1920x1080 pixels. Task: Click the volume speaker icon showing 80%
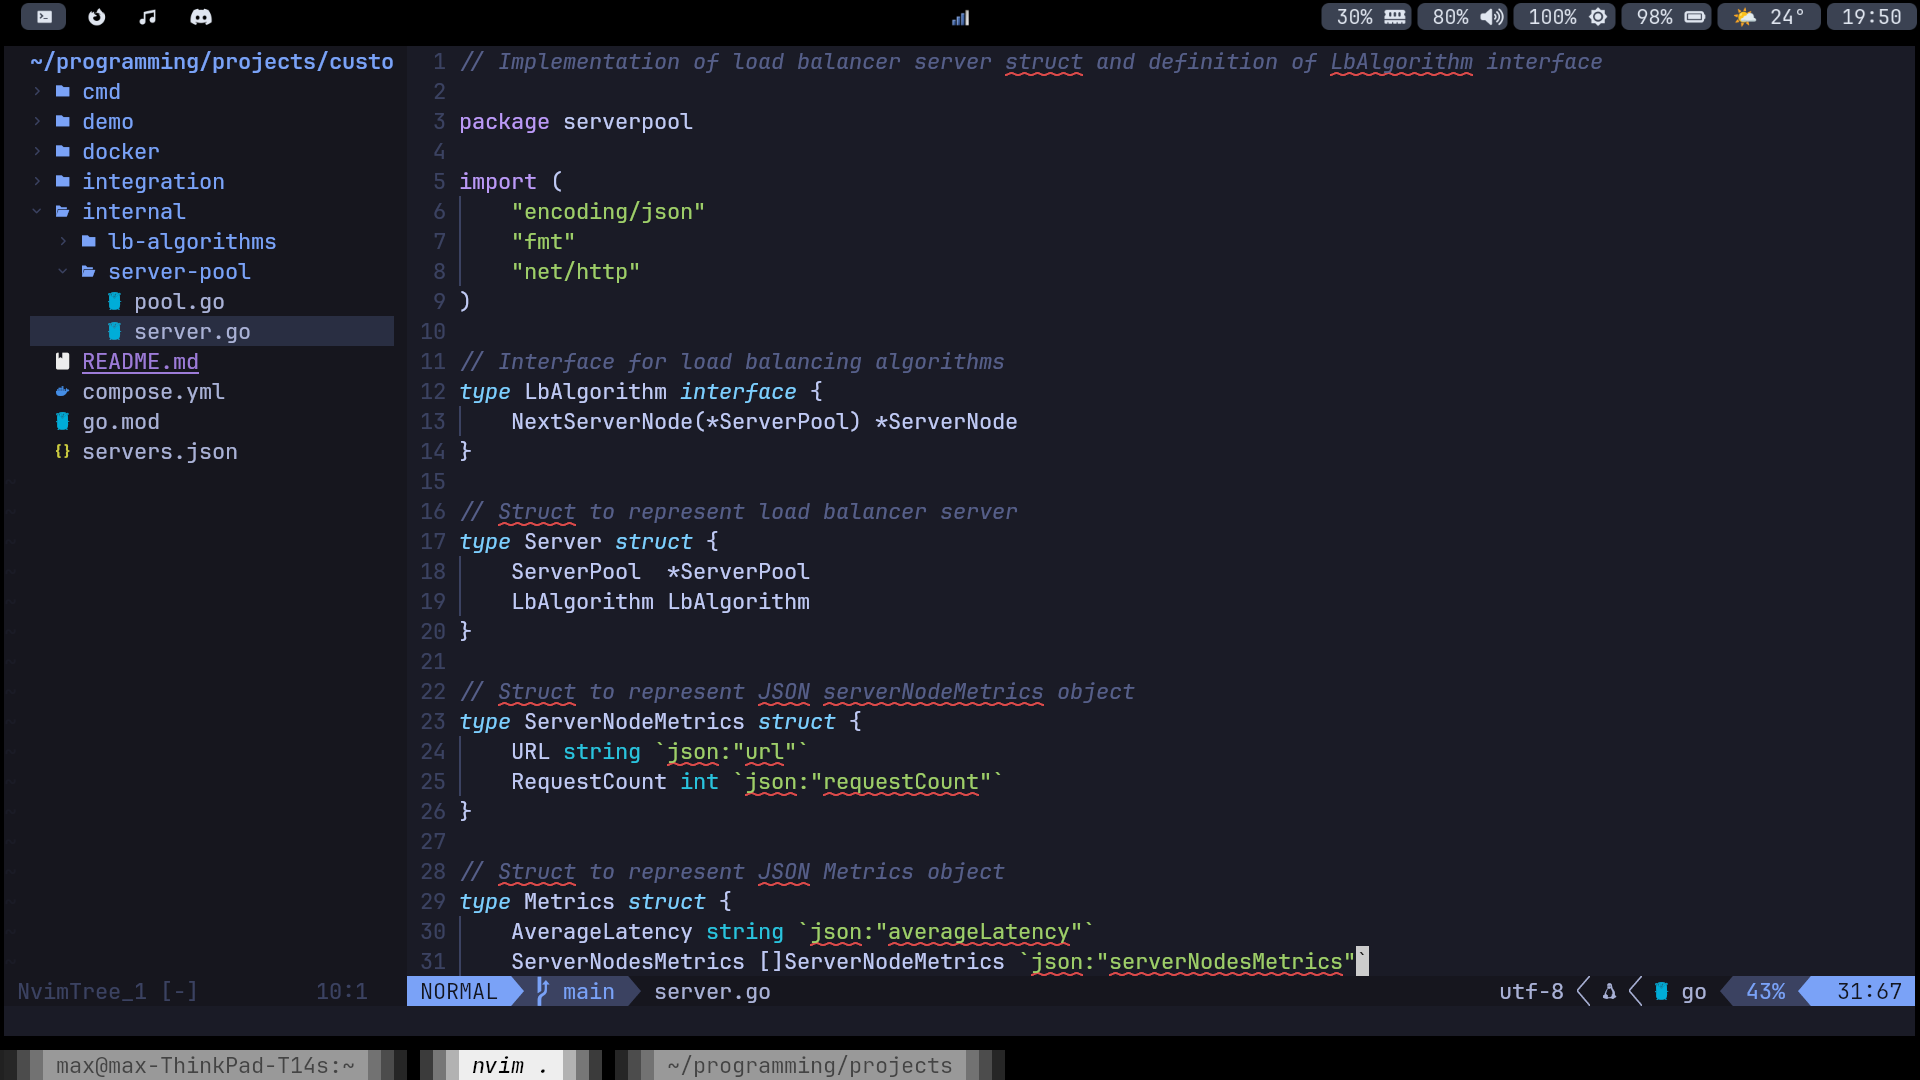click(1492, 17)
